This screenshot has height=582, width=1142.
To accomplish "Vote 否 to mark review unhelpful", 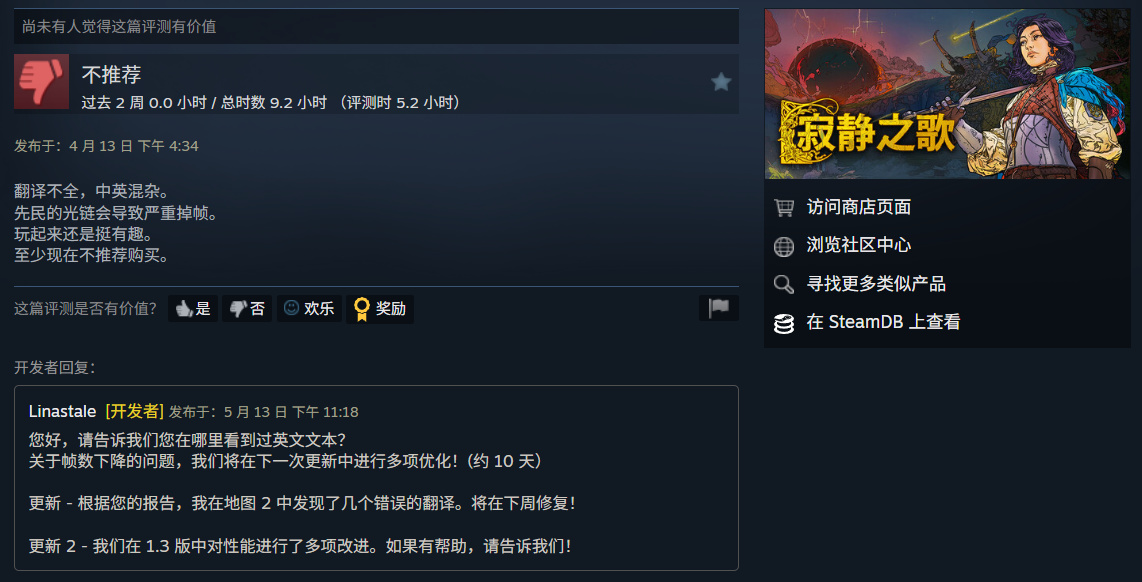I will [x=247, y=309].
